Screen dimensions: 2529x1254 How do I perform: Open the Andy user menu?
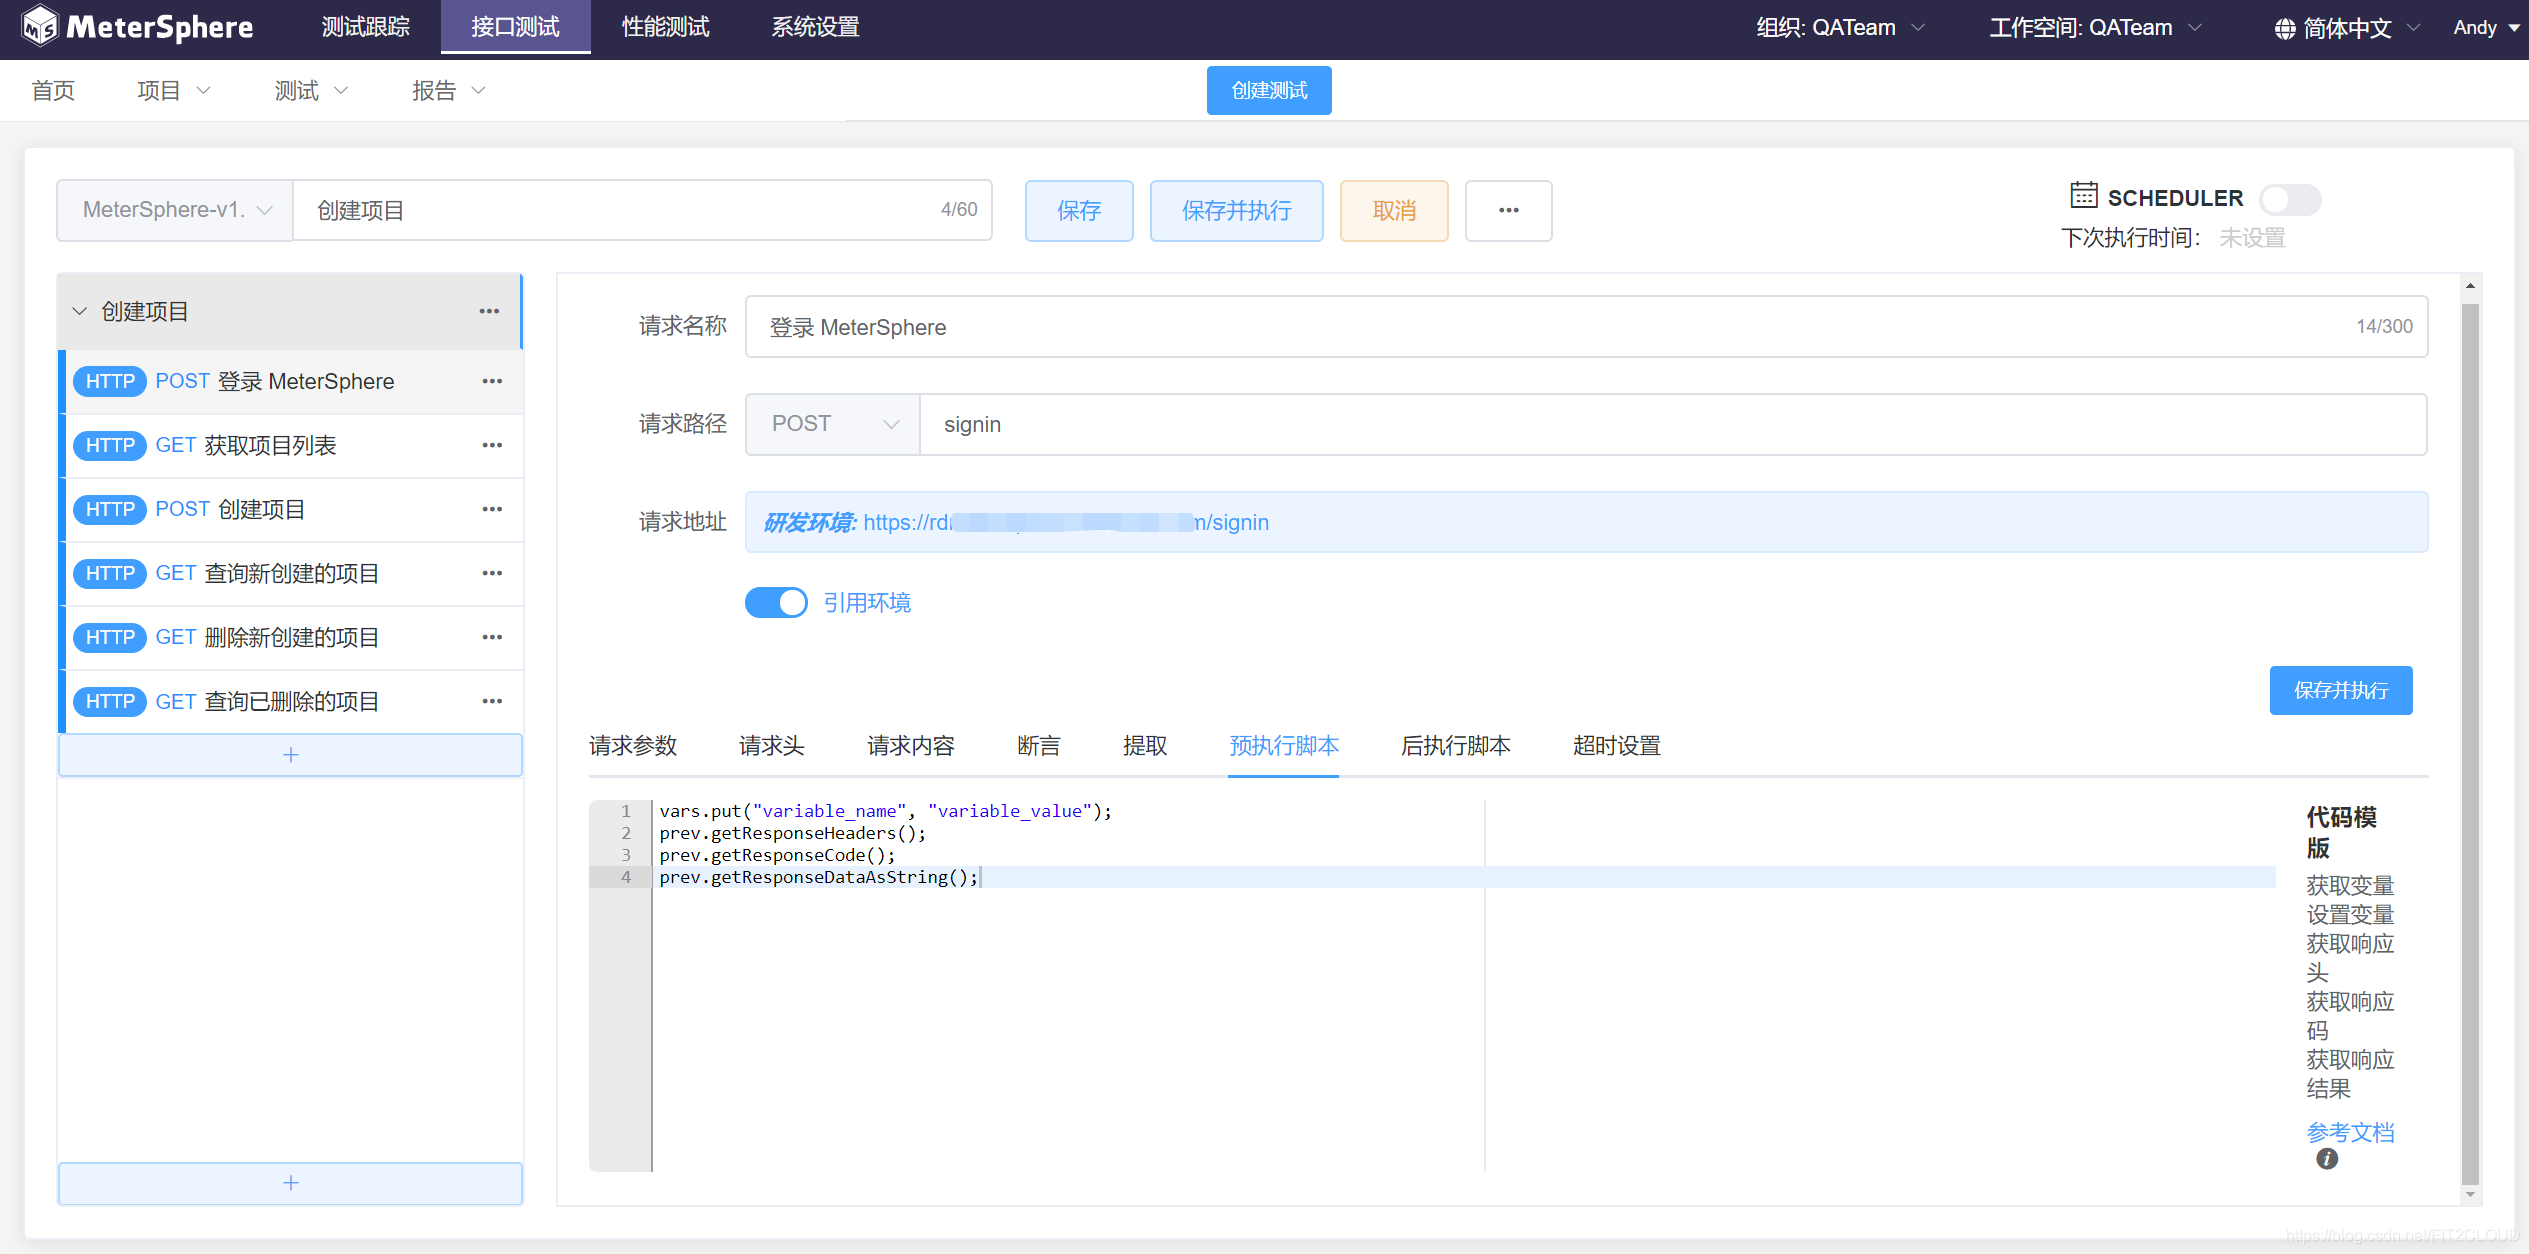pyautogui.click(x=2485, y=28)
